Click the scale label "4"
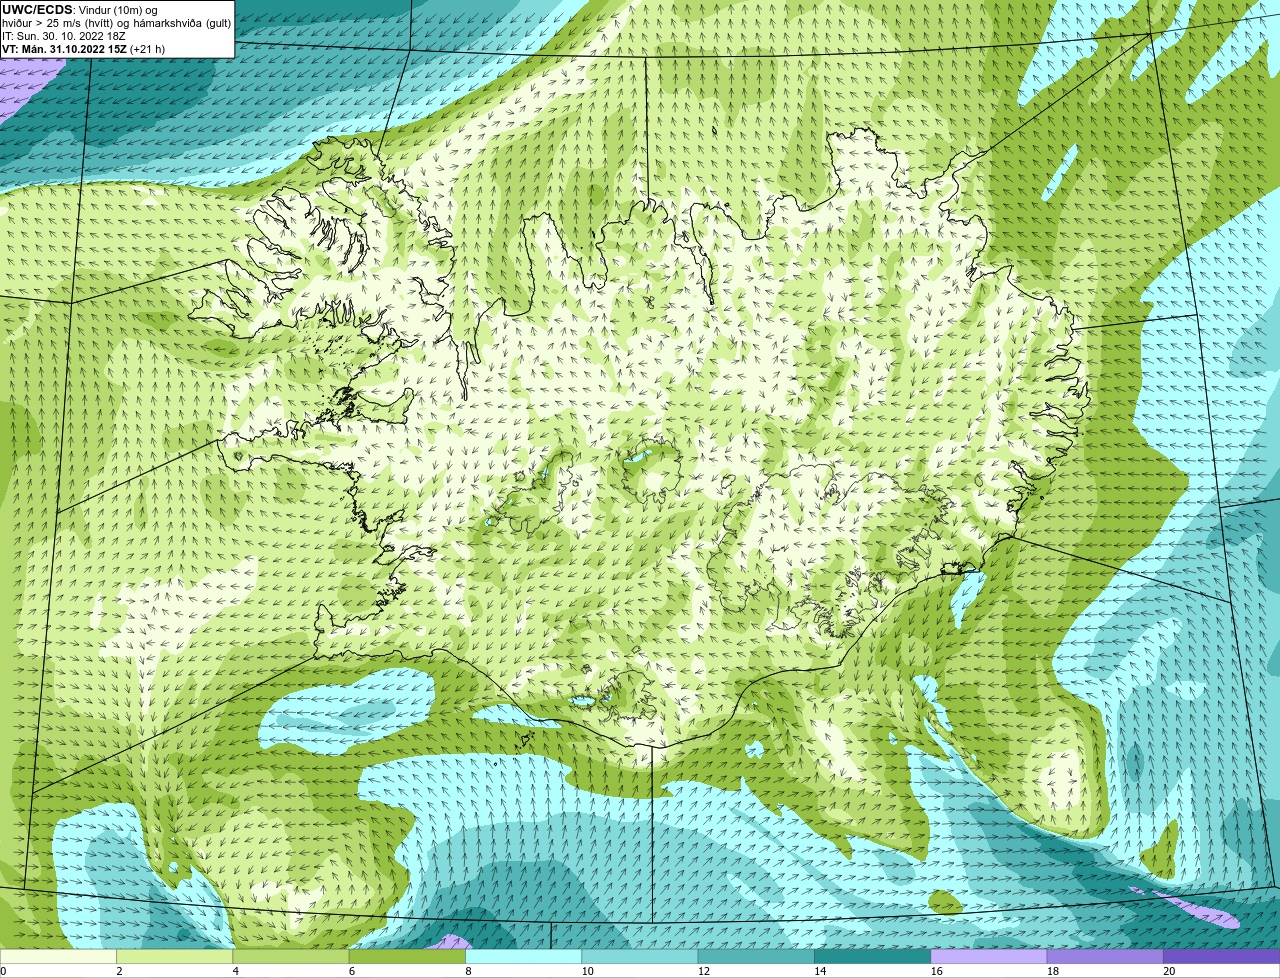Screen dimensions: 1280x978 click(236, 971)
